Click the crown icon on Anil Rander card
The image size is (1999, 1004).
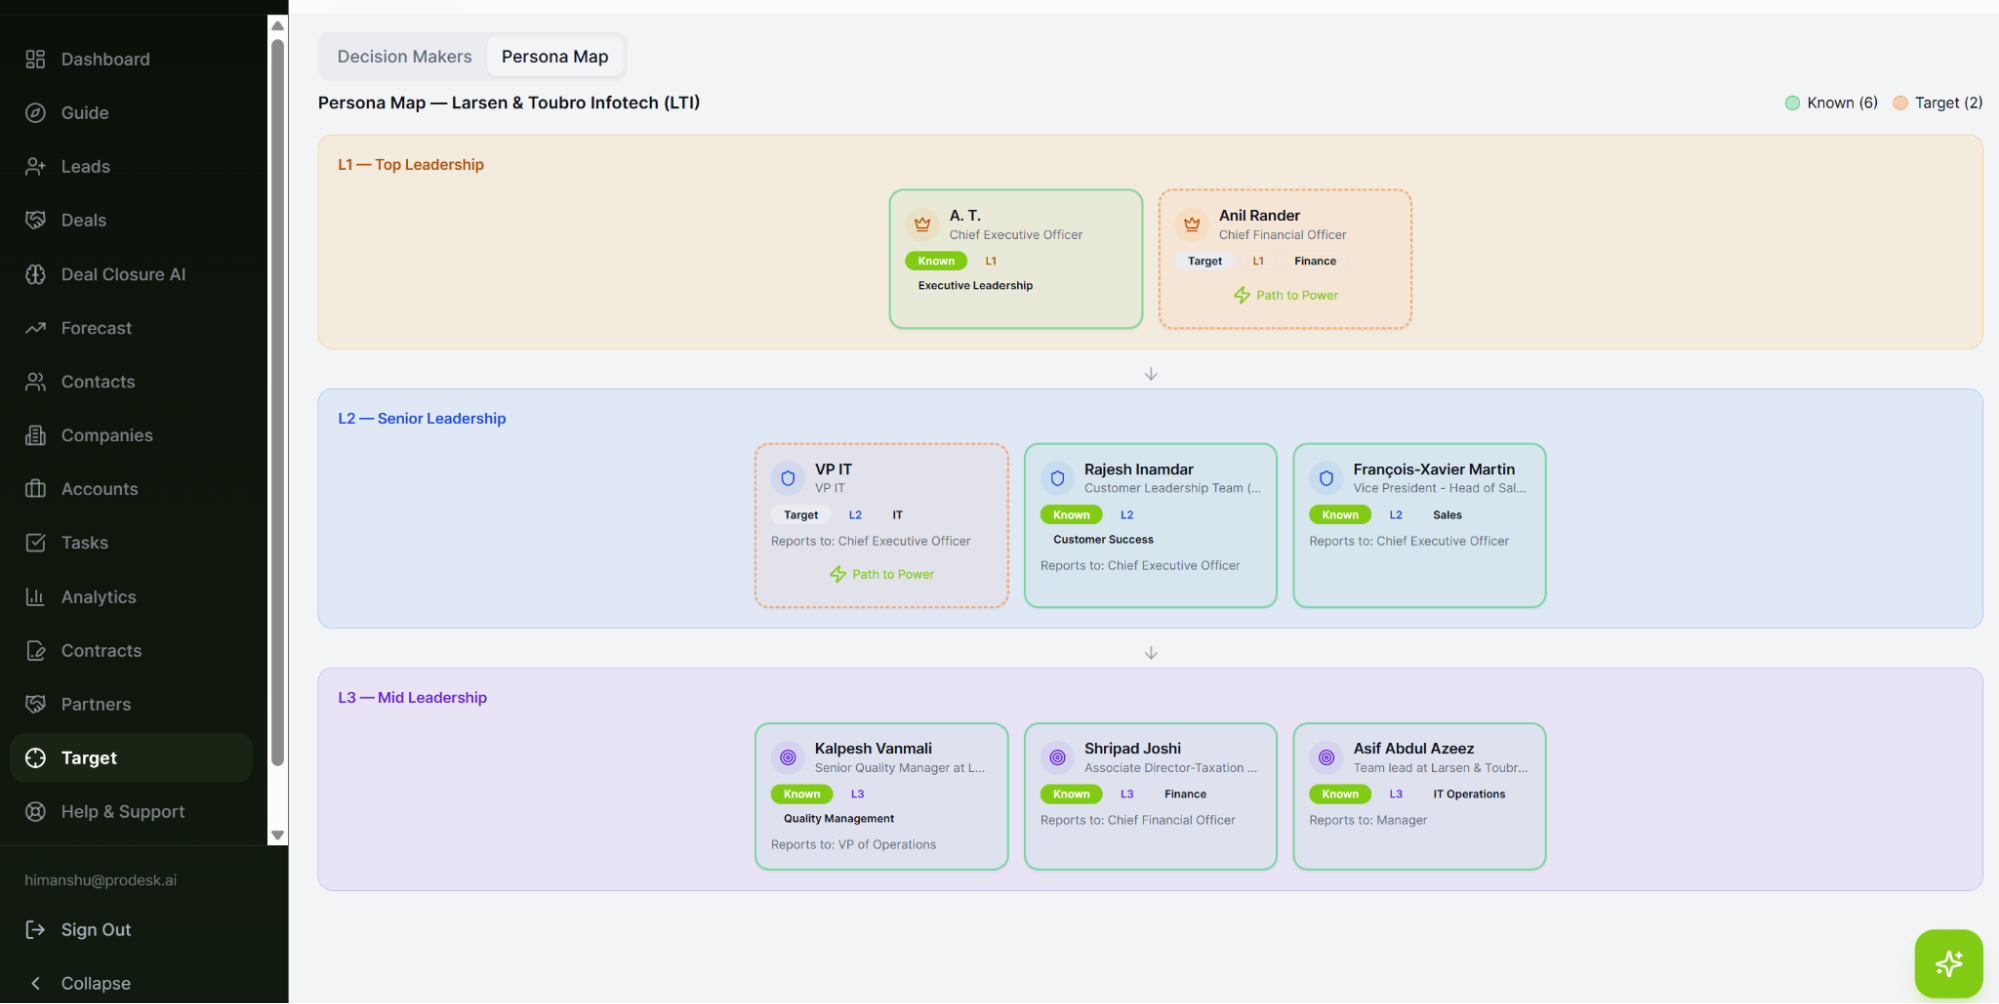[1191, 224]
